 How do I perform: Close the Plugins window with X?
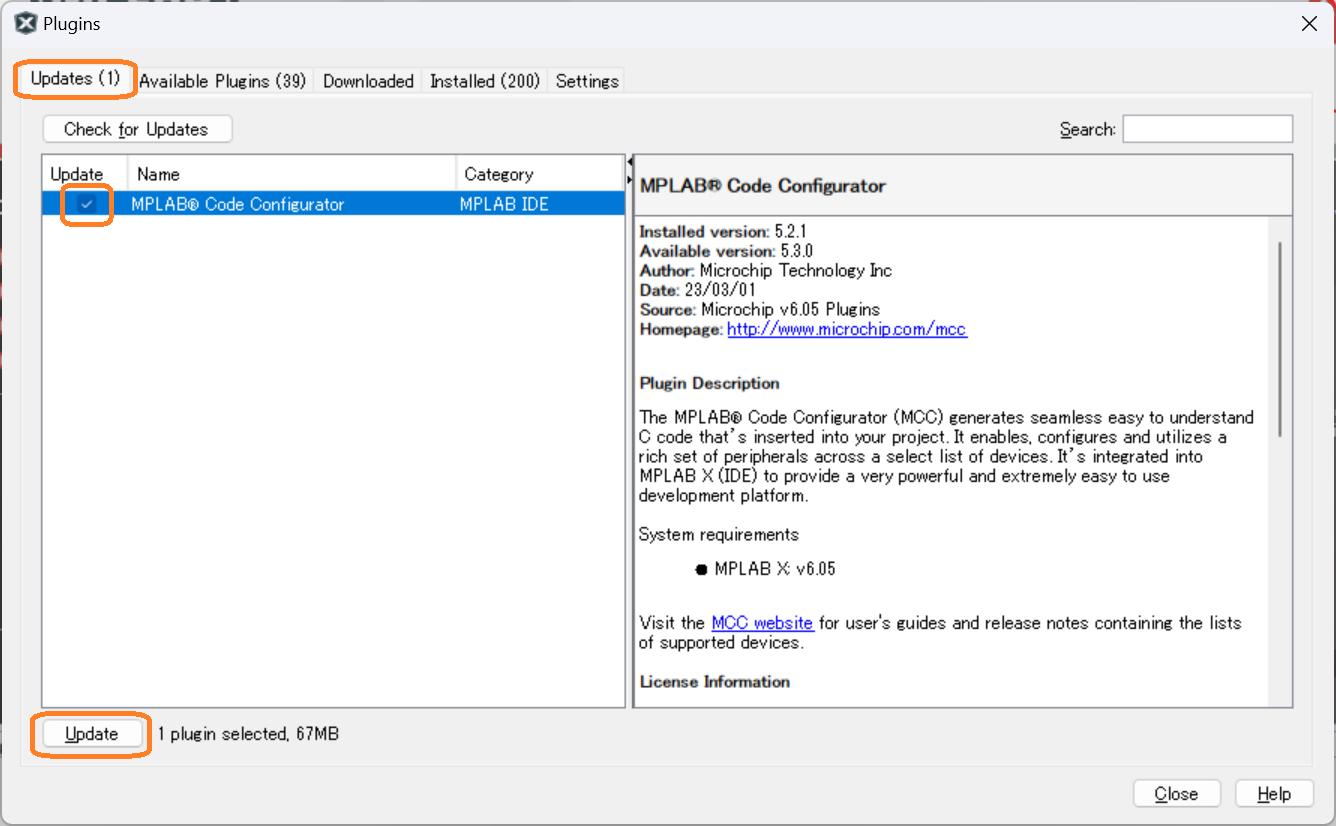(1309, 24)
